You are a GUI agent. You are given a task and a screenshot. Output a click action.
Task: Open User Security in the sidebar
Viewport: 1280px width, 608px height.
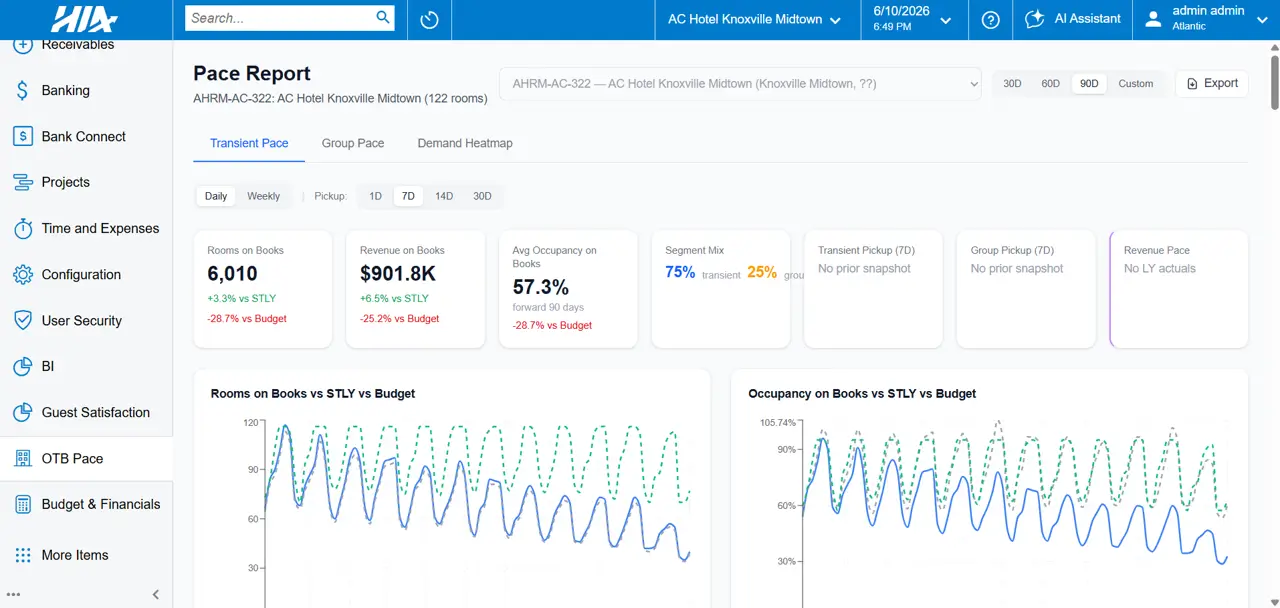click(86, 320)
